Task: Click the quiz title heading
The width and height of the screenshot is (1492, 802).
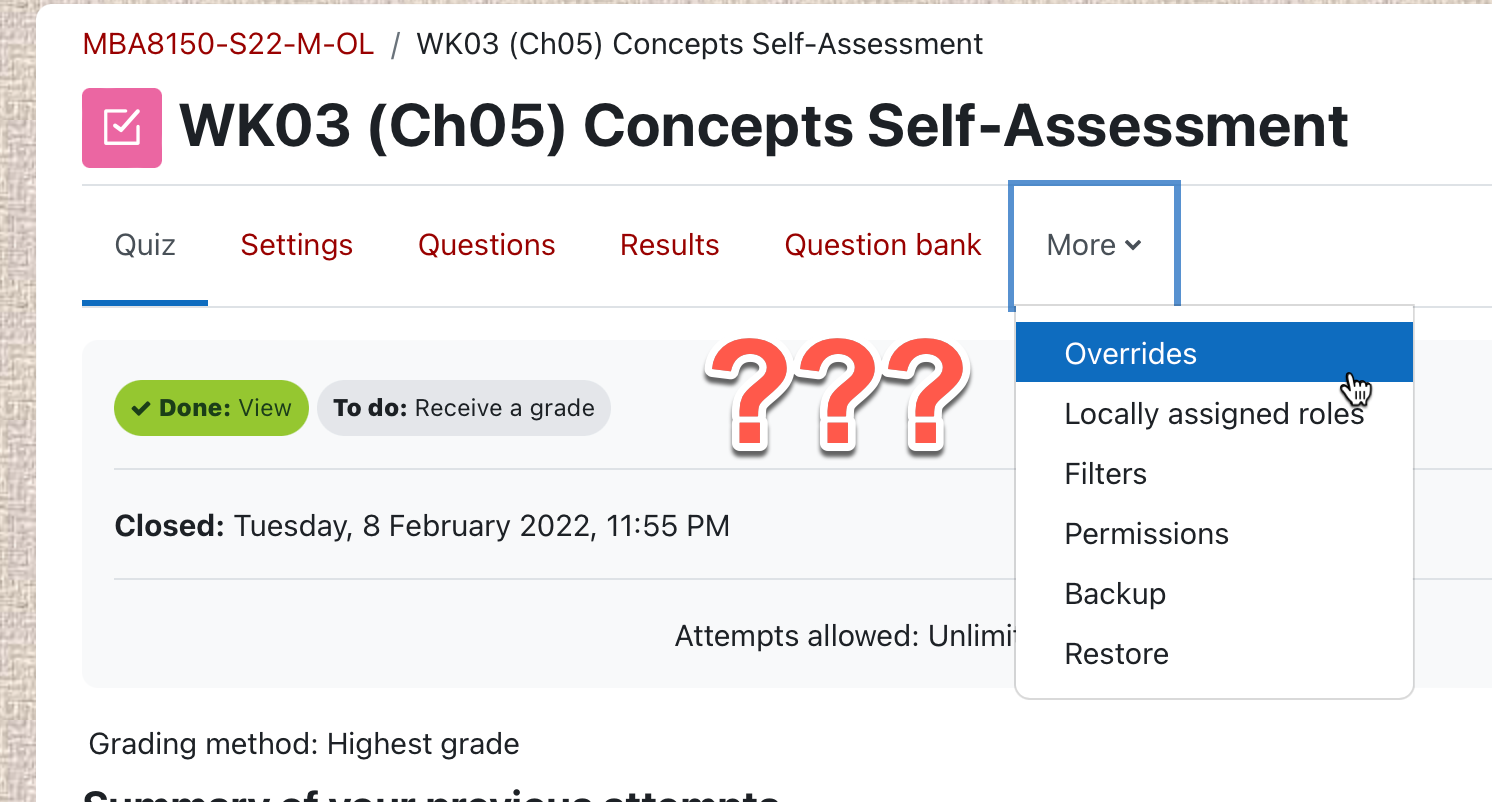Action: tap(764, 127)
